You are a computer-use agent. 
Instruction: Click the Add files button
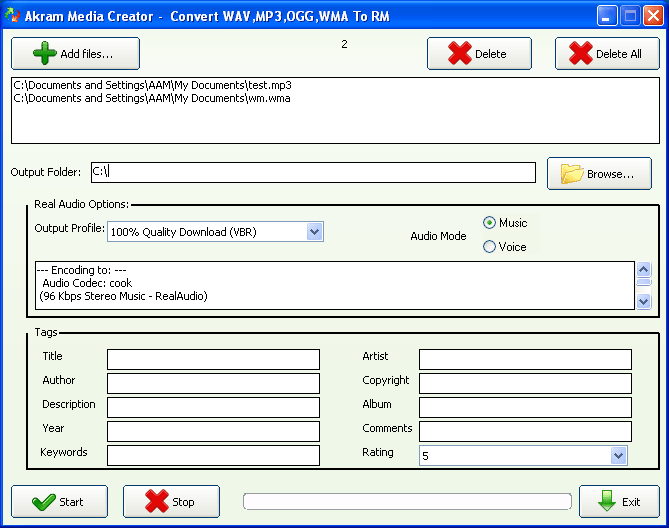75,54
